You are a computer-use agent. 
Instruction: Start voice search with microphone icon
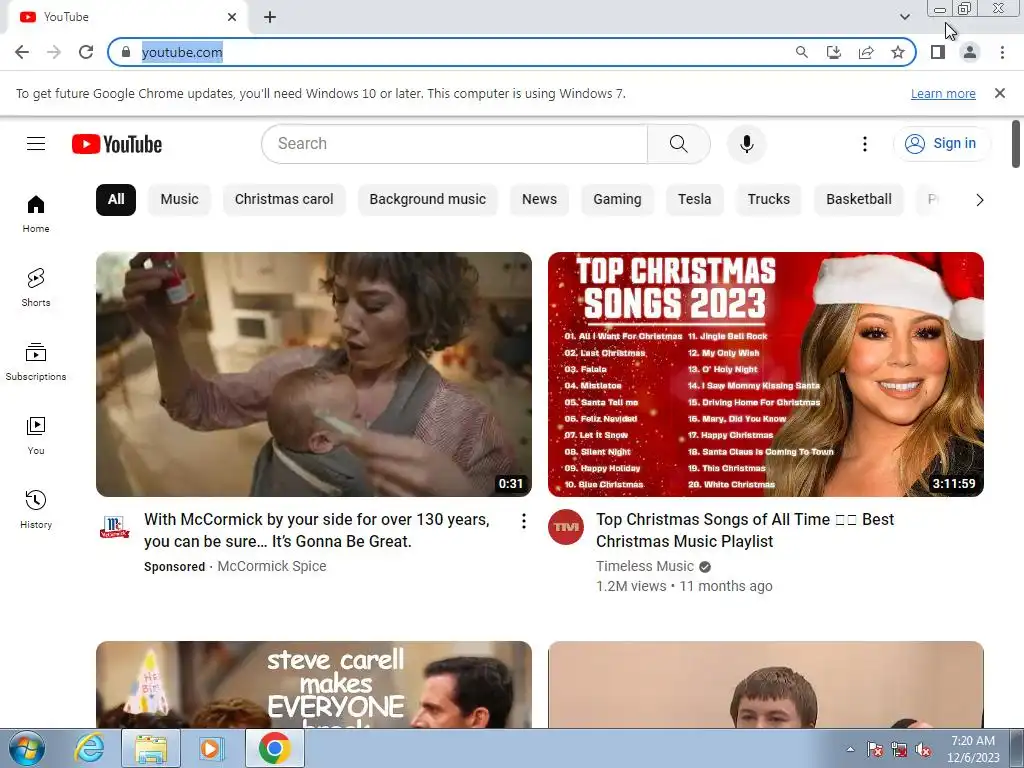[746, 144]
